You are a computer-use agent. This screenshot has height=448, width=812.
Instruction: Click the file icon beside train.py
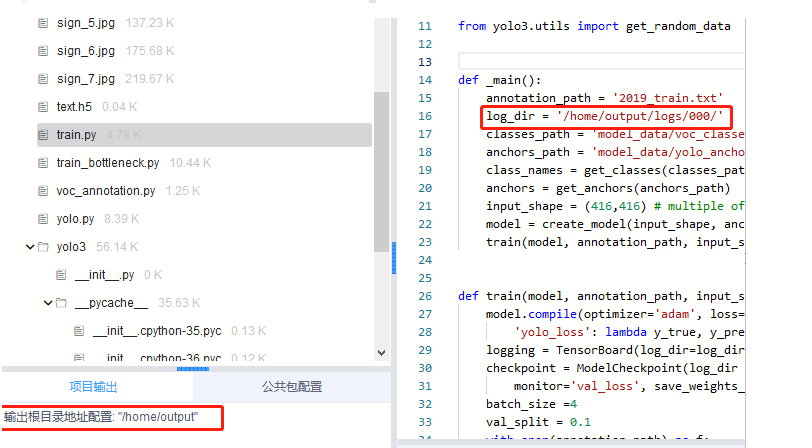tap(43, 135)
